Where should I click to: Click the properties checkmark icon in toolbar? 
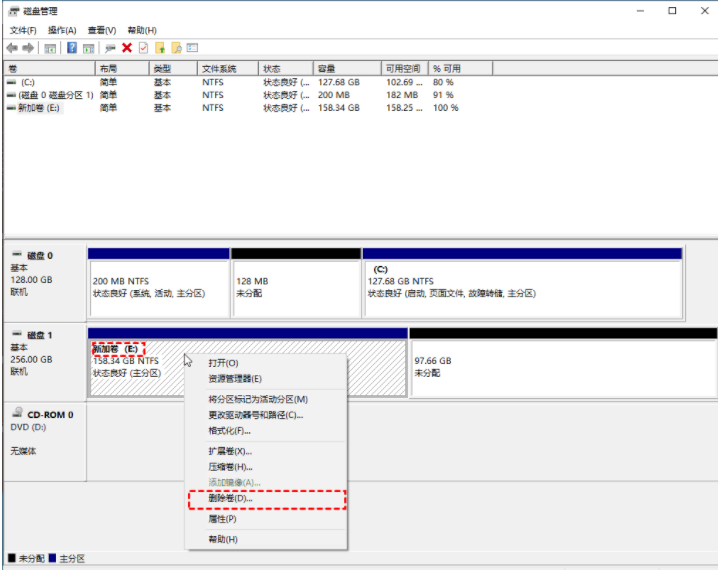(x=143, y=48)
